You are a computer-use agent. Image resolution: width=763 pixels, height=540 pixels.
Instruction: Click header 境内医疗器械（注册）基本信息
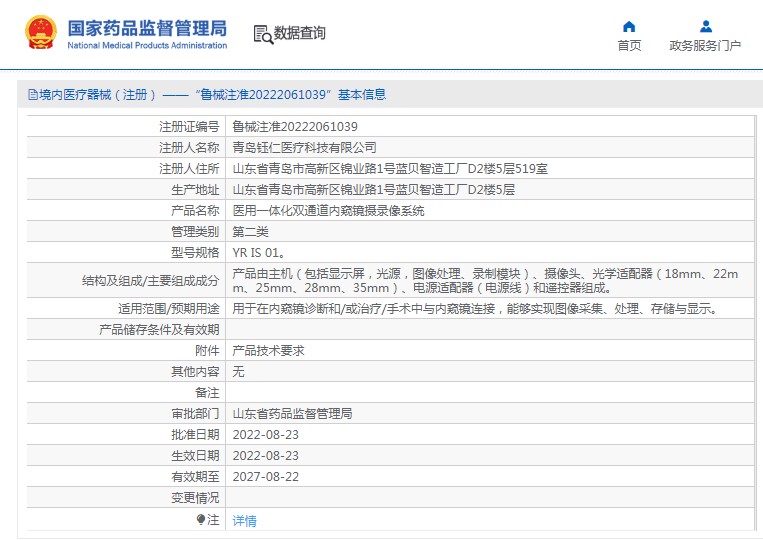(x=207, y=94)
